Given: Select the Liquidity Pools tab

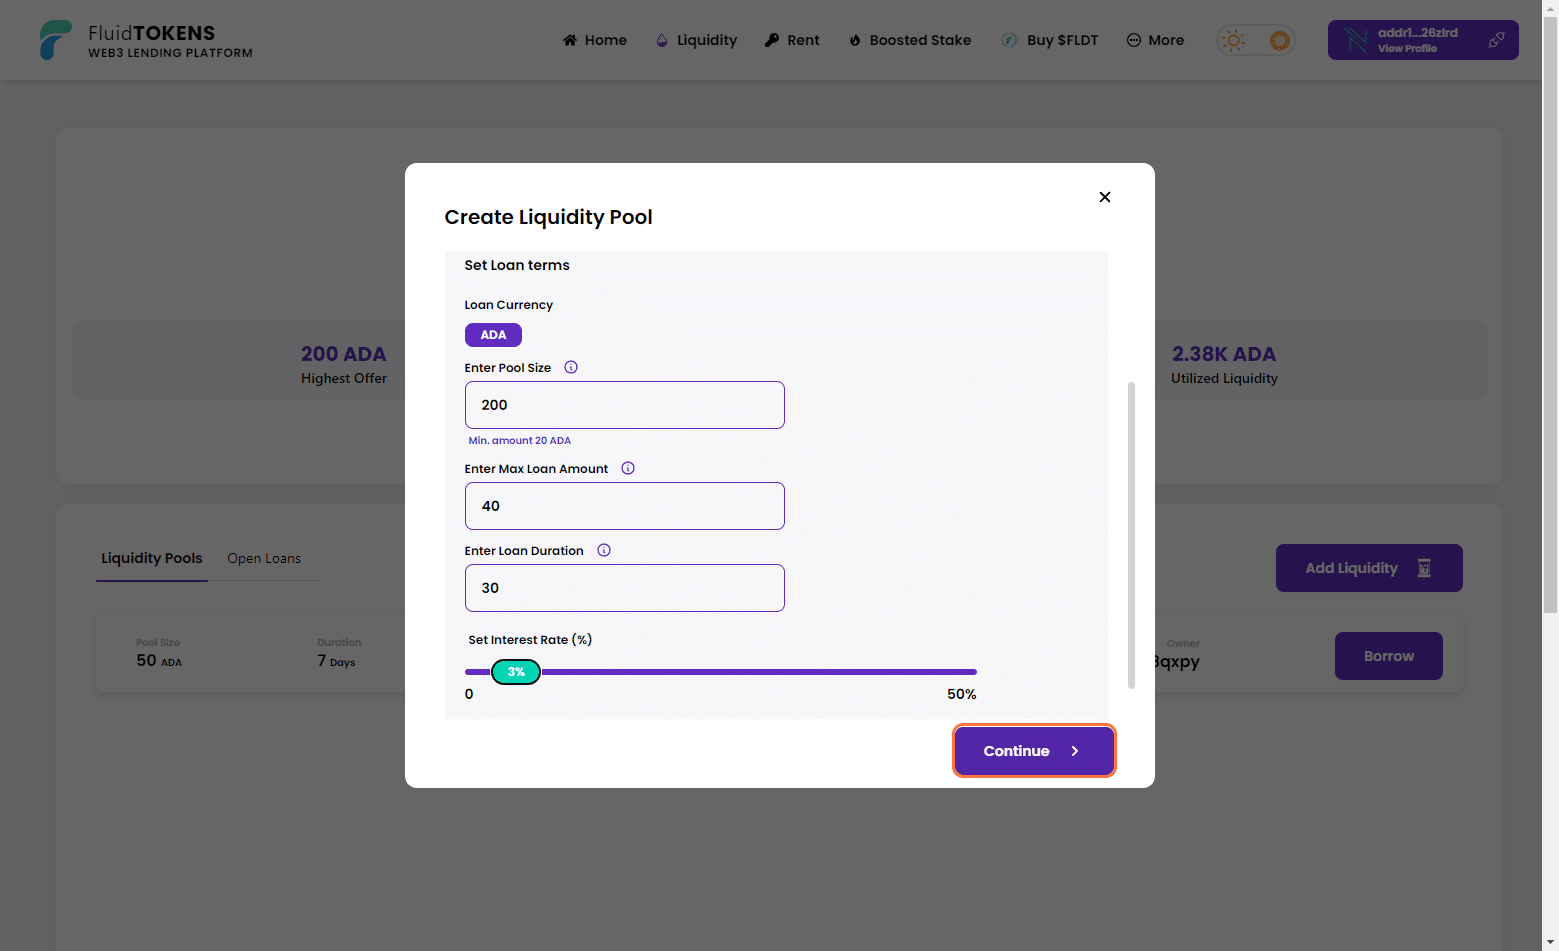Looking at the screenshot, I should [x=151, y=558].
